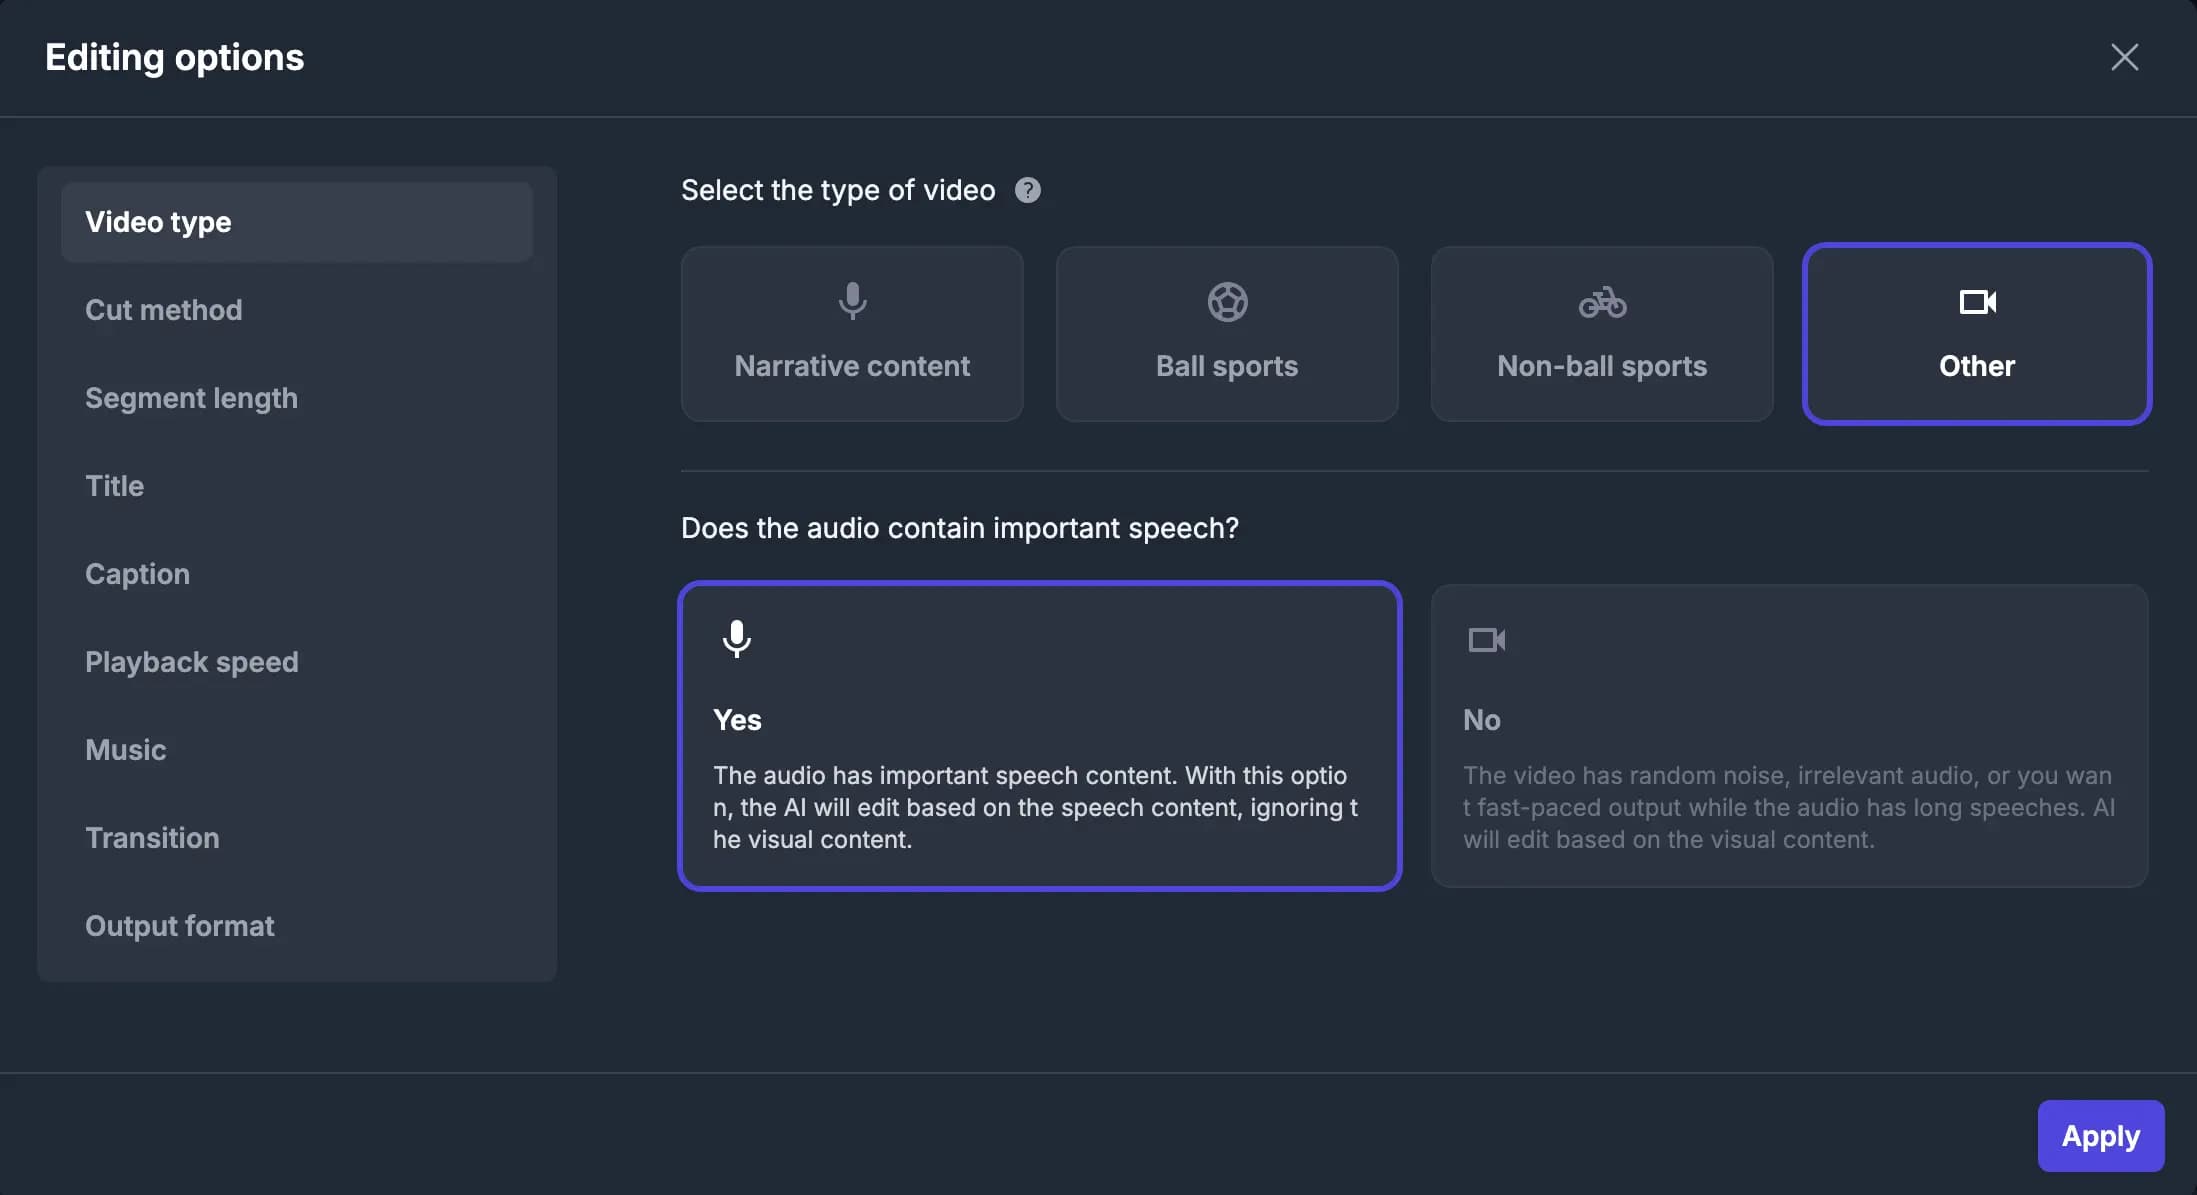Switch to Playback speed options
The width and height of the screenshot is (2197, 1195).
click(192, 662)
